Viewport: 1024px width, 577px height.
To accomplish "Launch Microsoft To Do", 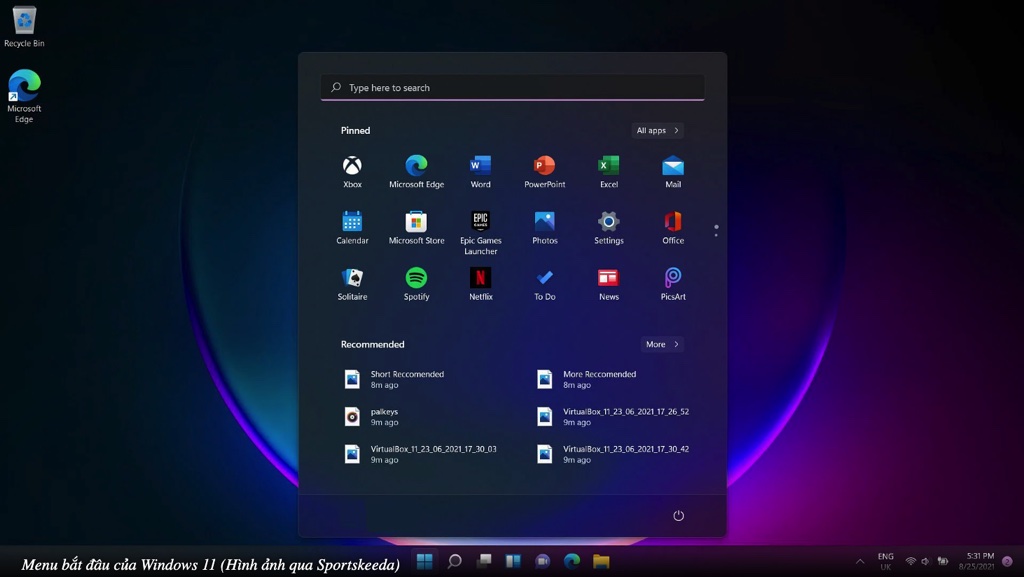I will point(544,281).
